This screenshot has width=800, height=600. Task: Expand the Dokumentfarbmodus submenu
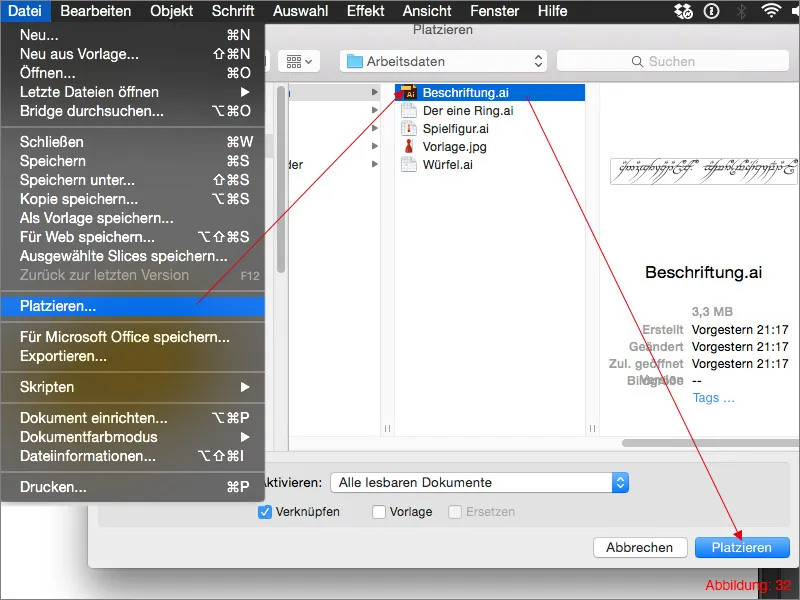point(133,437)
